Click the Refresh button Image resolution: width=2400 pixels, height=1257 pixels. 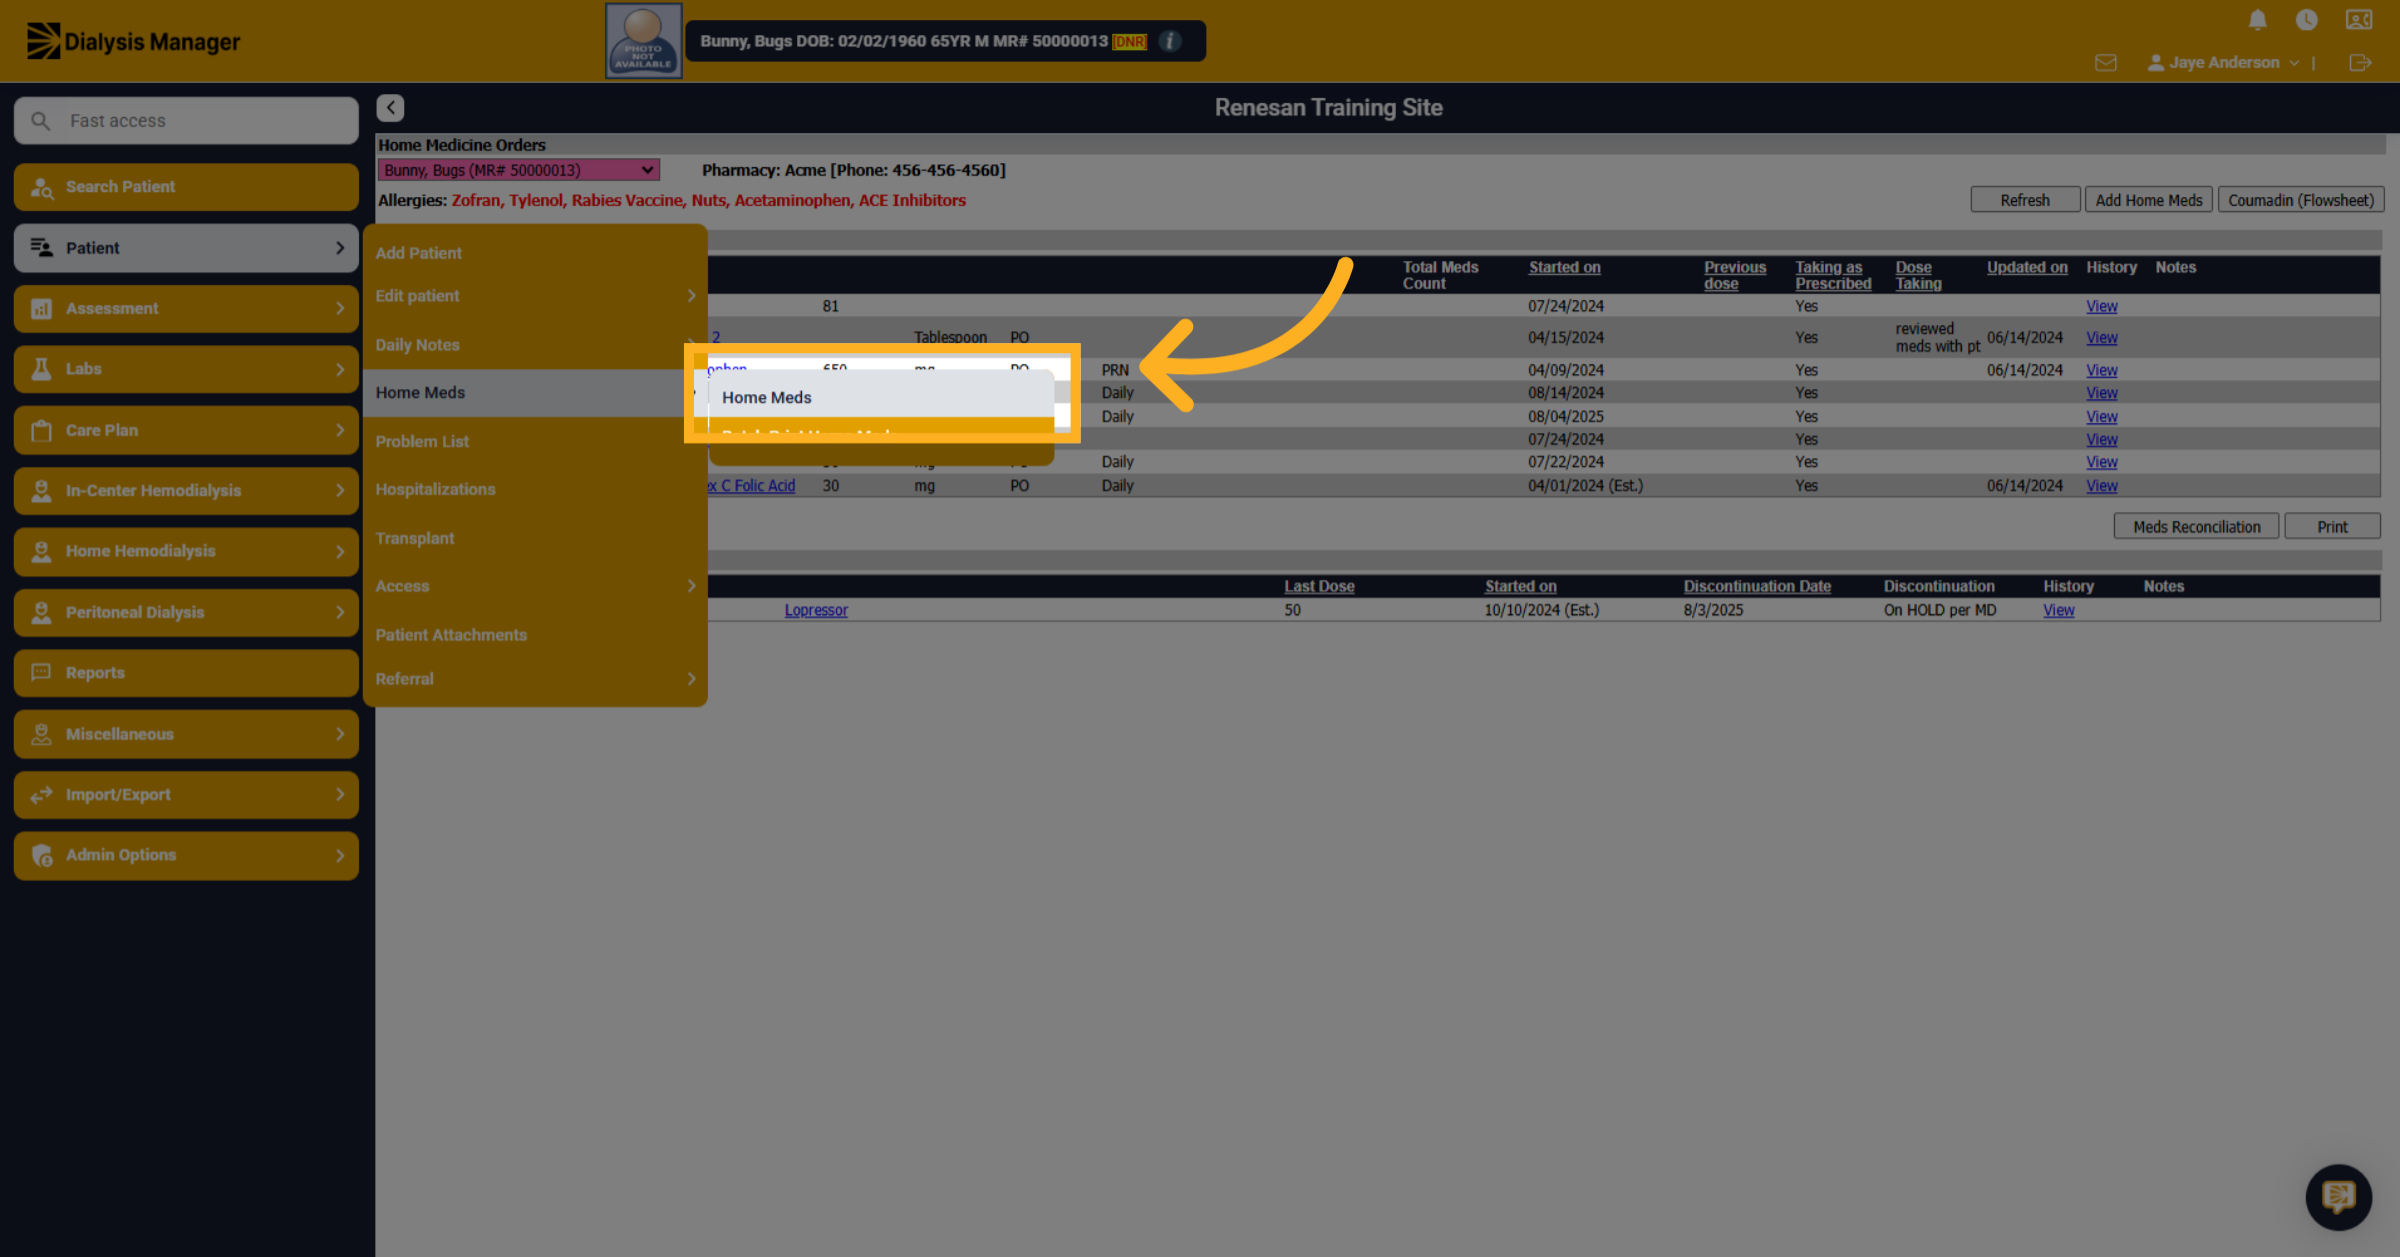coord(2024,200)
